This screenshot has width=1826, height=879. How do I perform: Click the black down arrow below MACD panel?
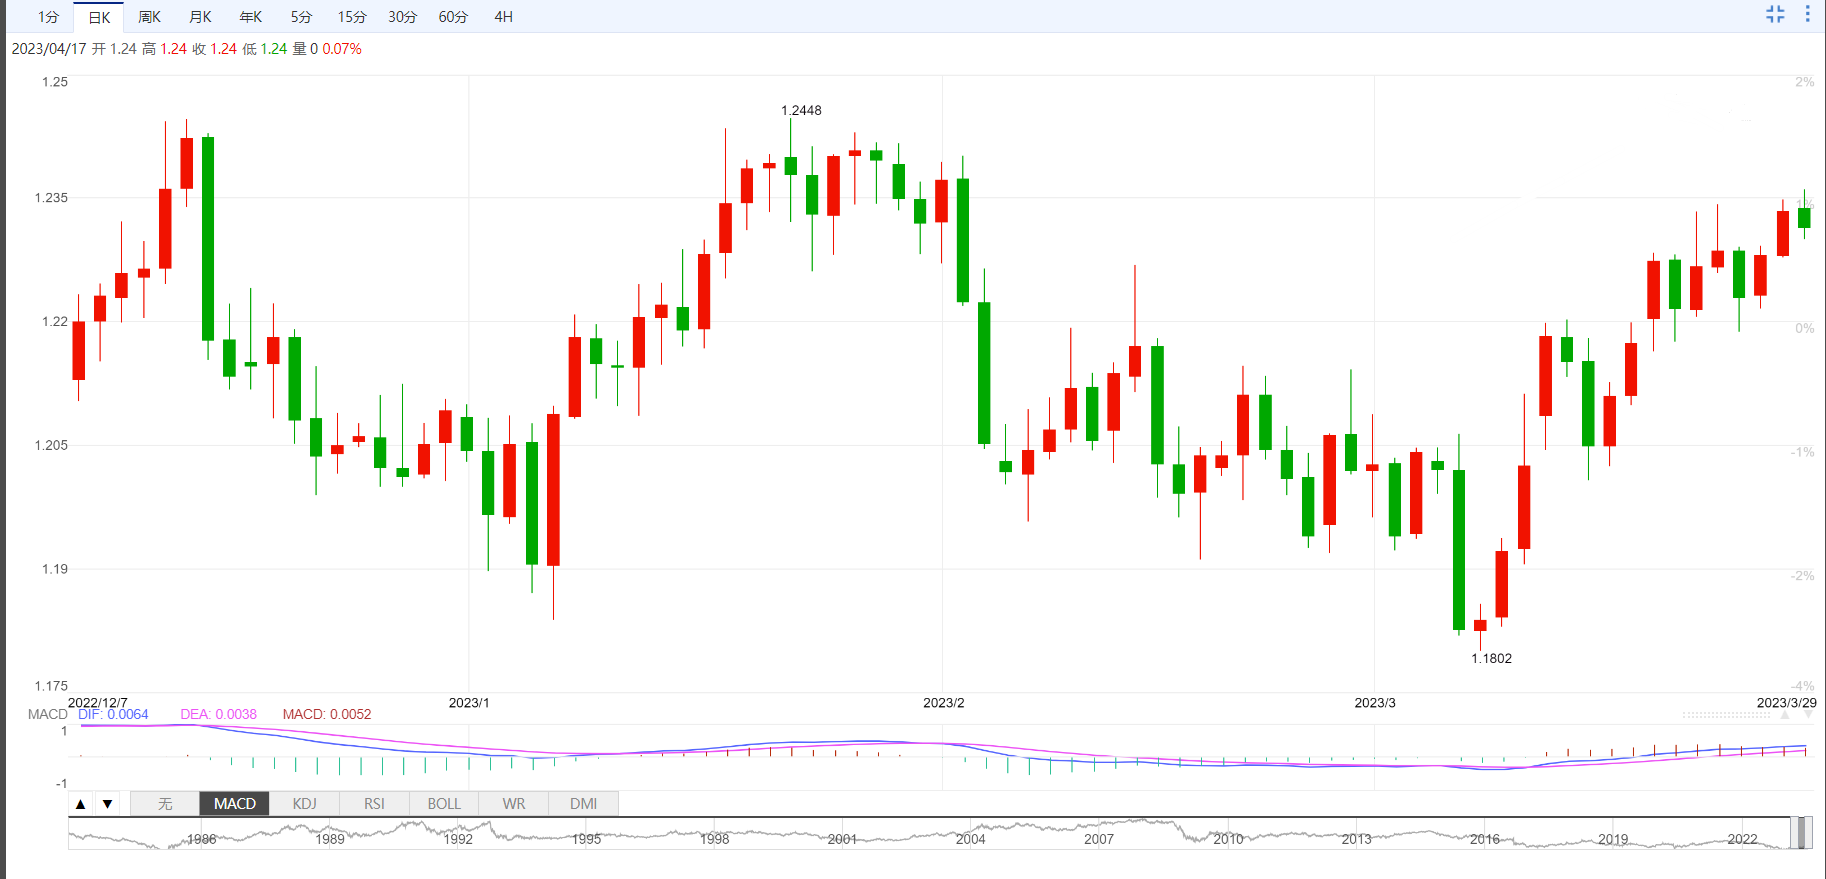[107, 804]
